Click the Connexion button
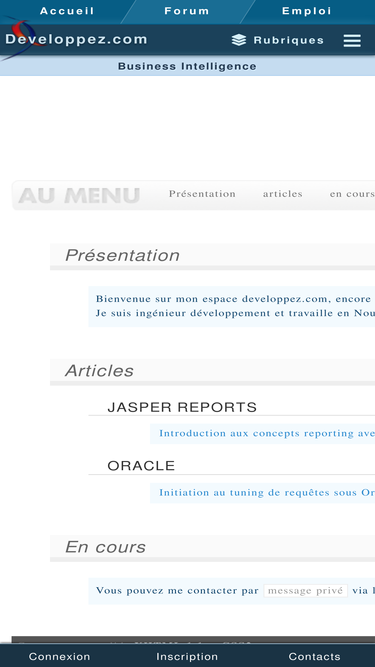Screen dimensions: 375x667 click(59, 656)
